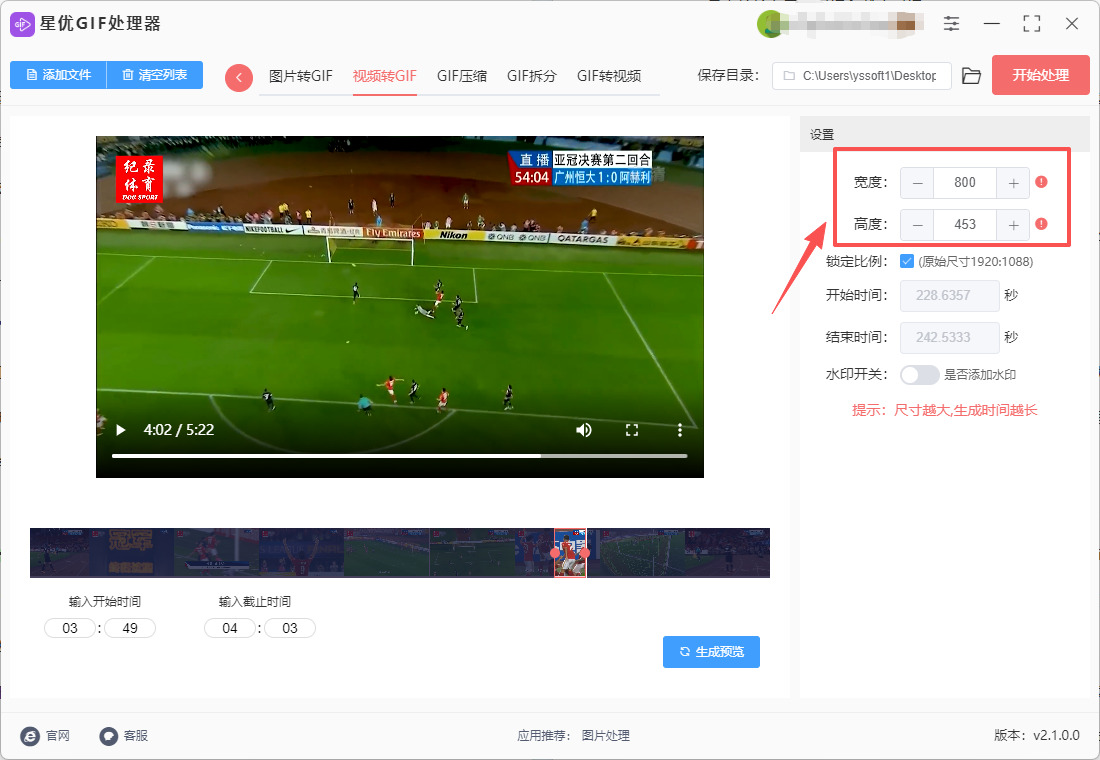Click the 宽度 width value 800 field
The width and height of the screenshot is (1100, 760).
965,183
